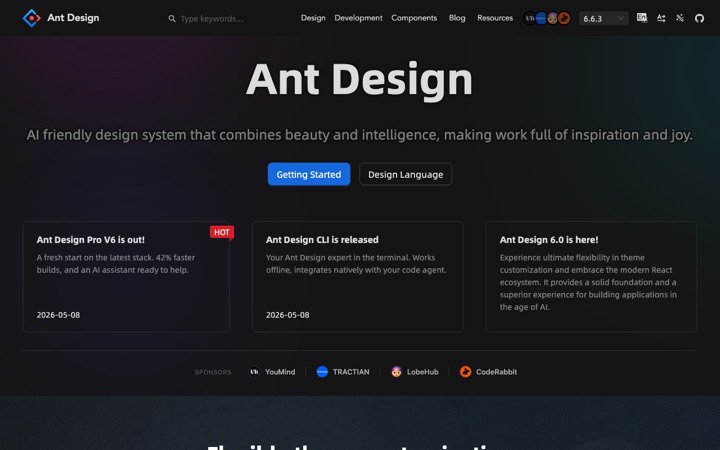Viewport: 720px width, 450px height.
Task: Click the Ant Design header title text
Action: (x=73, y=18)
